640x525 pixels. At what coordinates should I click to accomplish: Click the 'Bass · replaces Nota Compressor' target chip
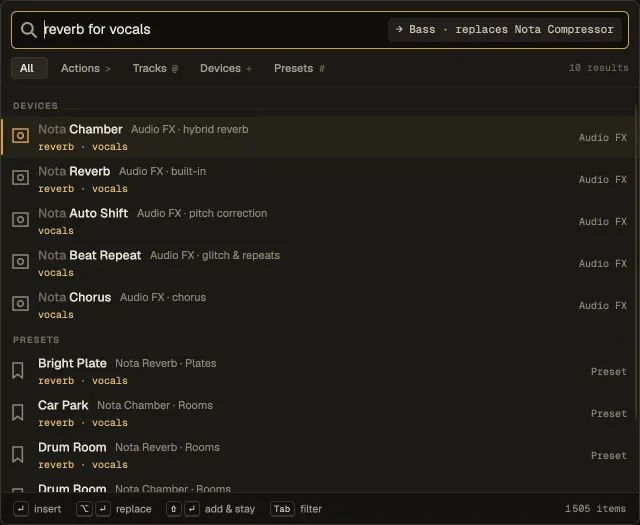click(x=505, y=30)
